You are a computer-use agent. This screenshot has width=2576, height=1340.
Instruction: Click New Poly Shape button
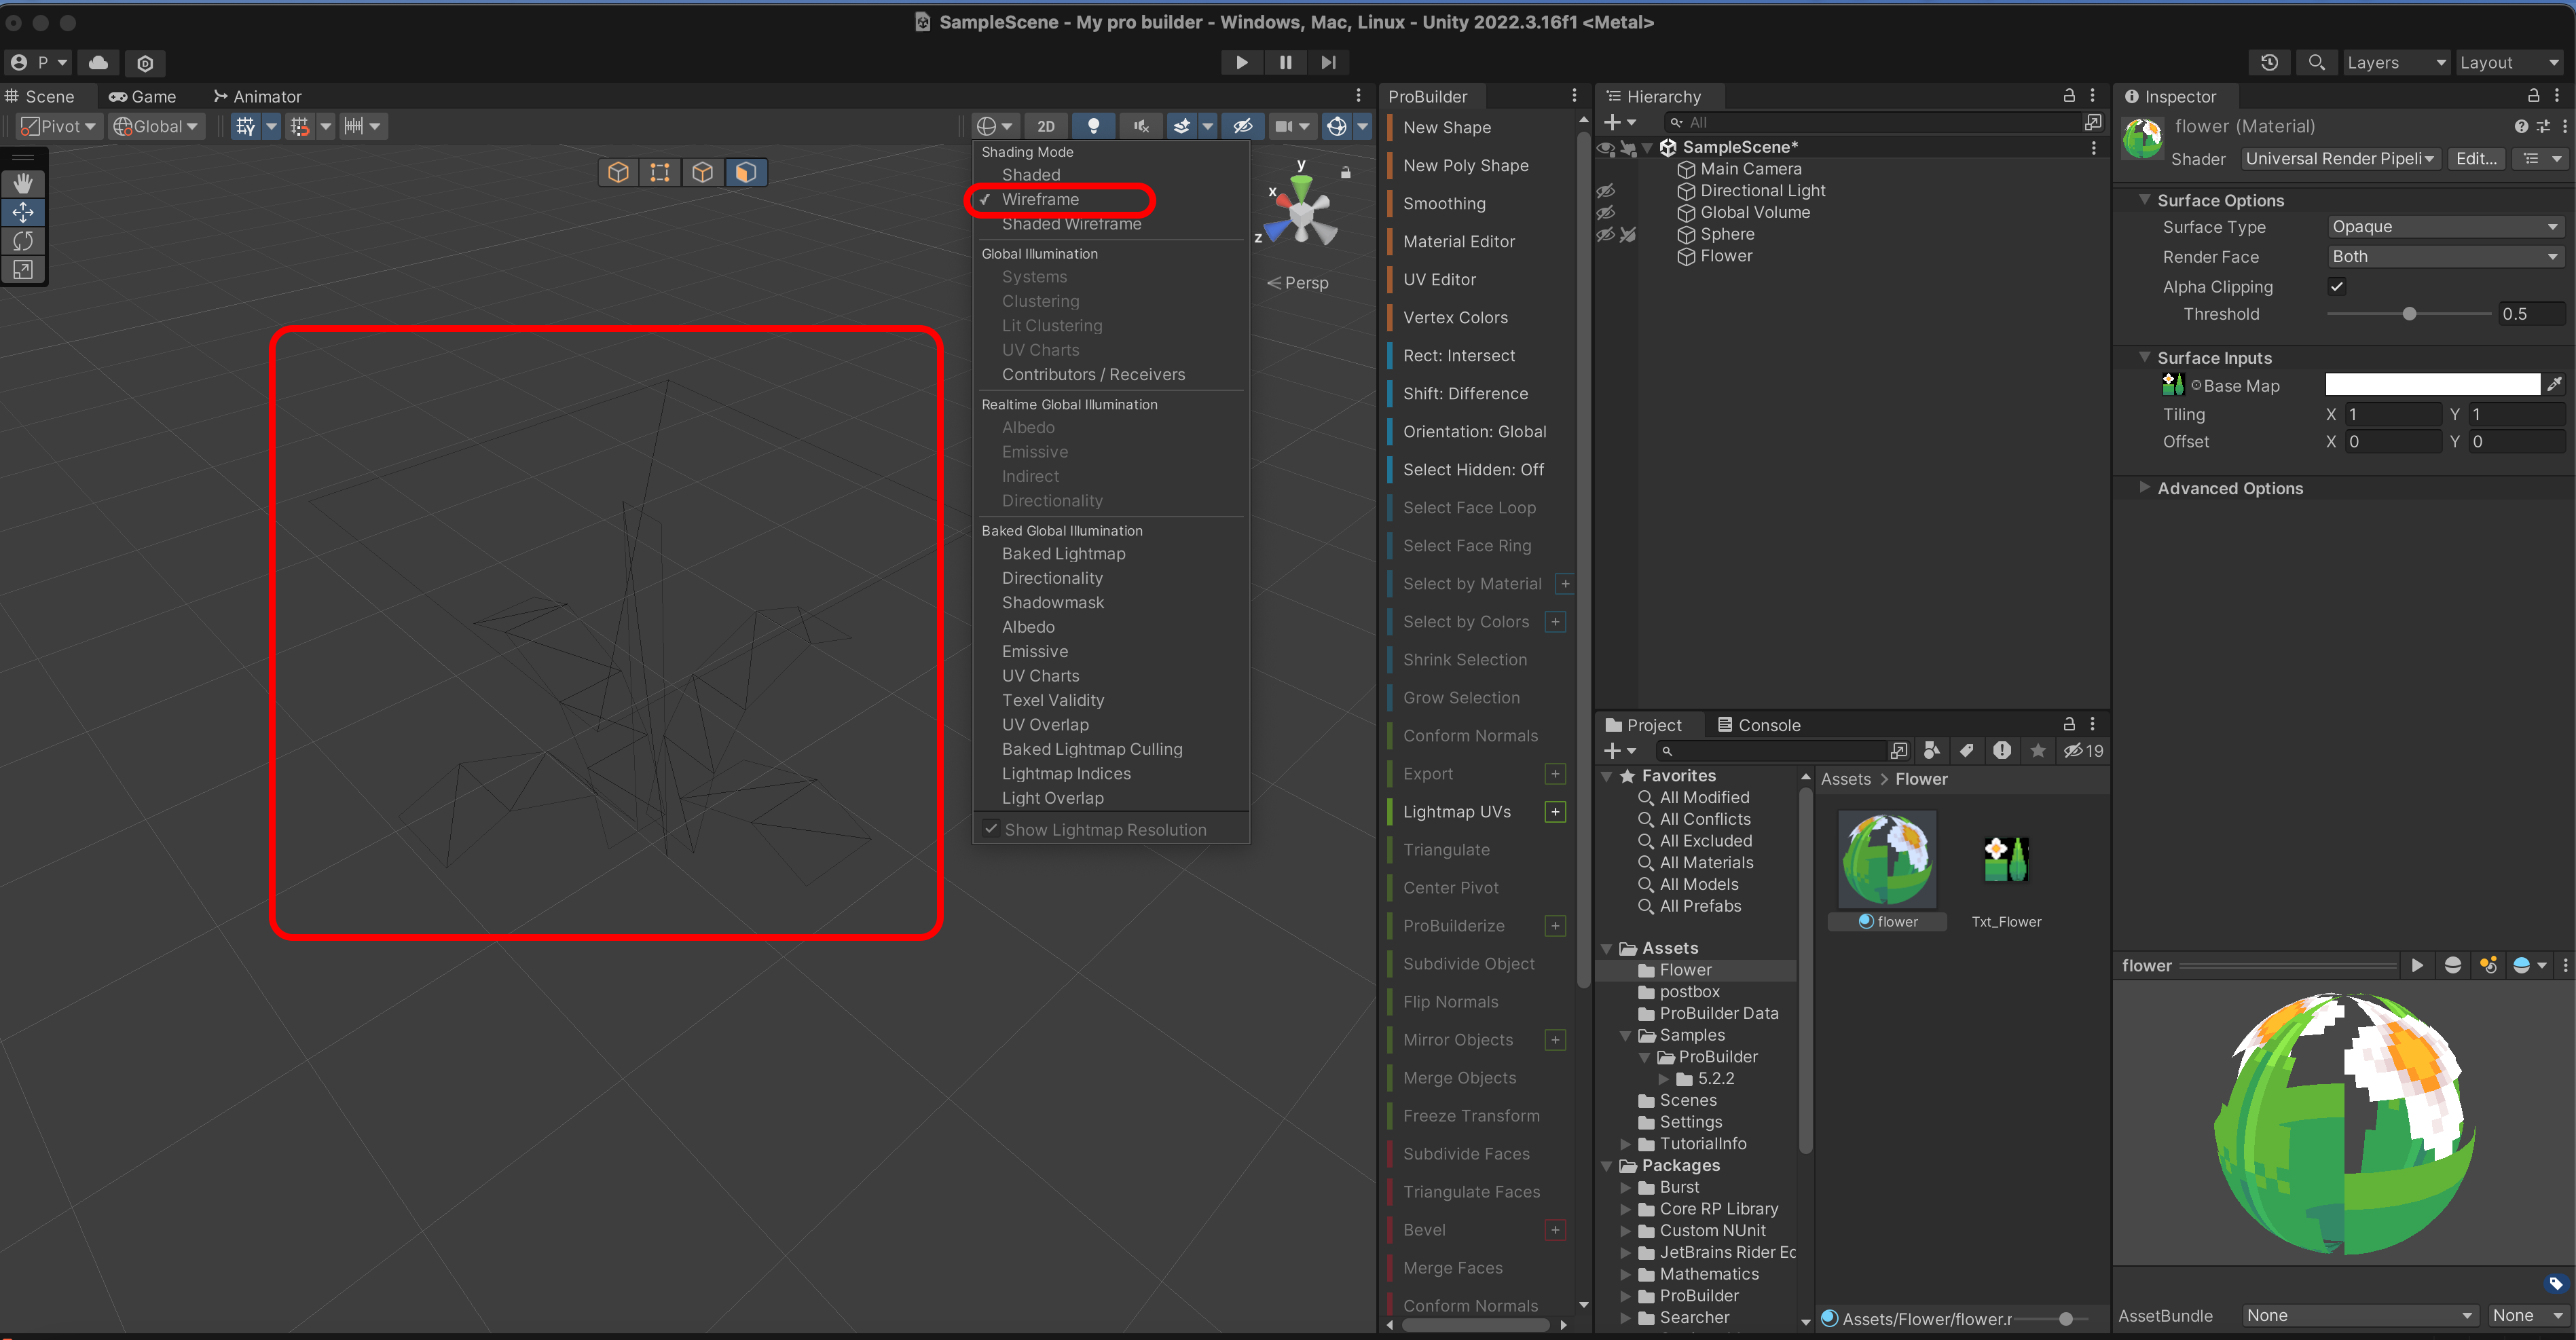pos(1465,165)
